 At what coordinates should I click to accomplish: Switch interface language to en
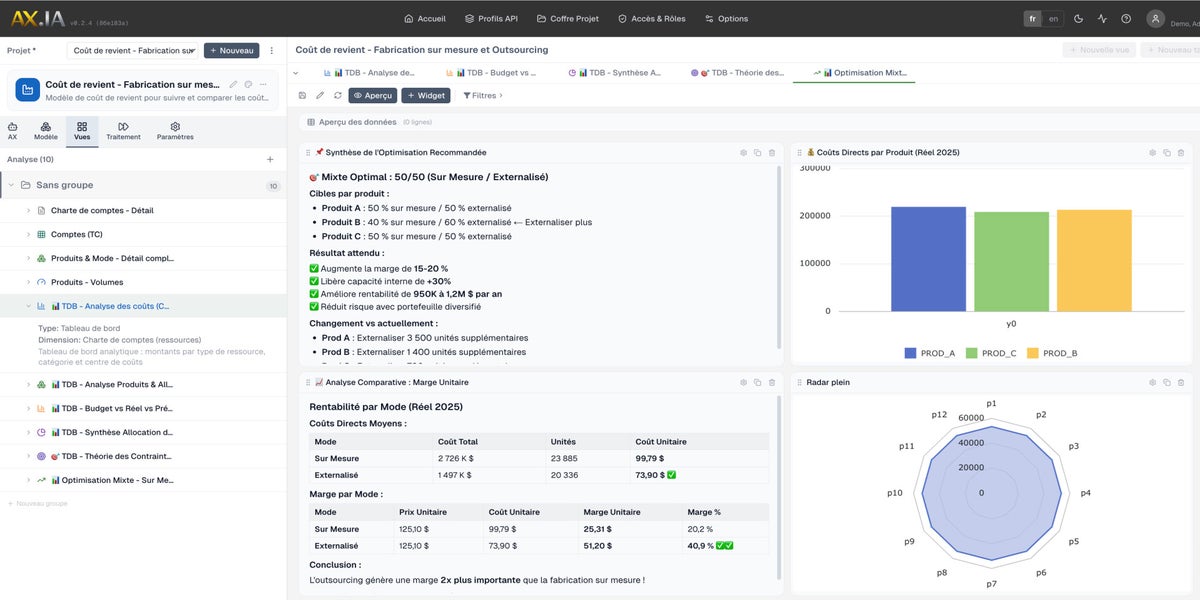coord(1055,18)
